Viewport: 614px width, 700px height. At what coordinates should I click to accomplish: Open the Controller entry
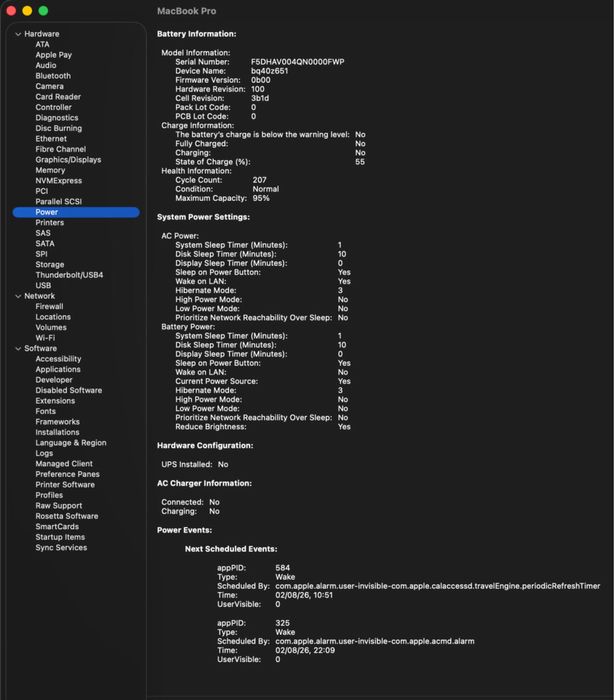(54, 107)
